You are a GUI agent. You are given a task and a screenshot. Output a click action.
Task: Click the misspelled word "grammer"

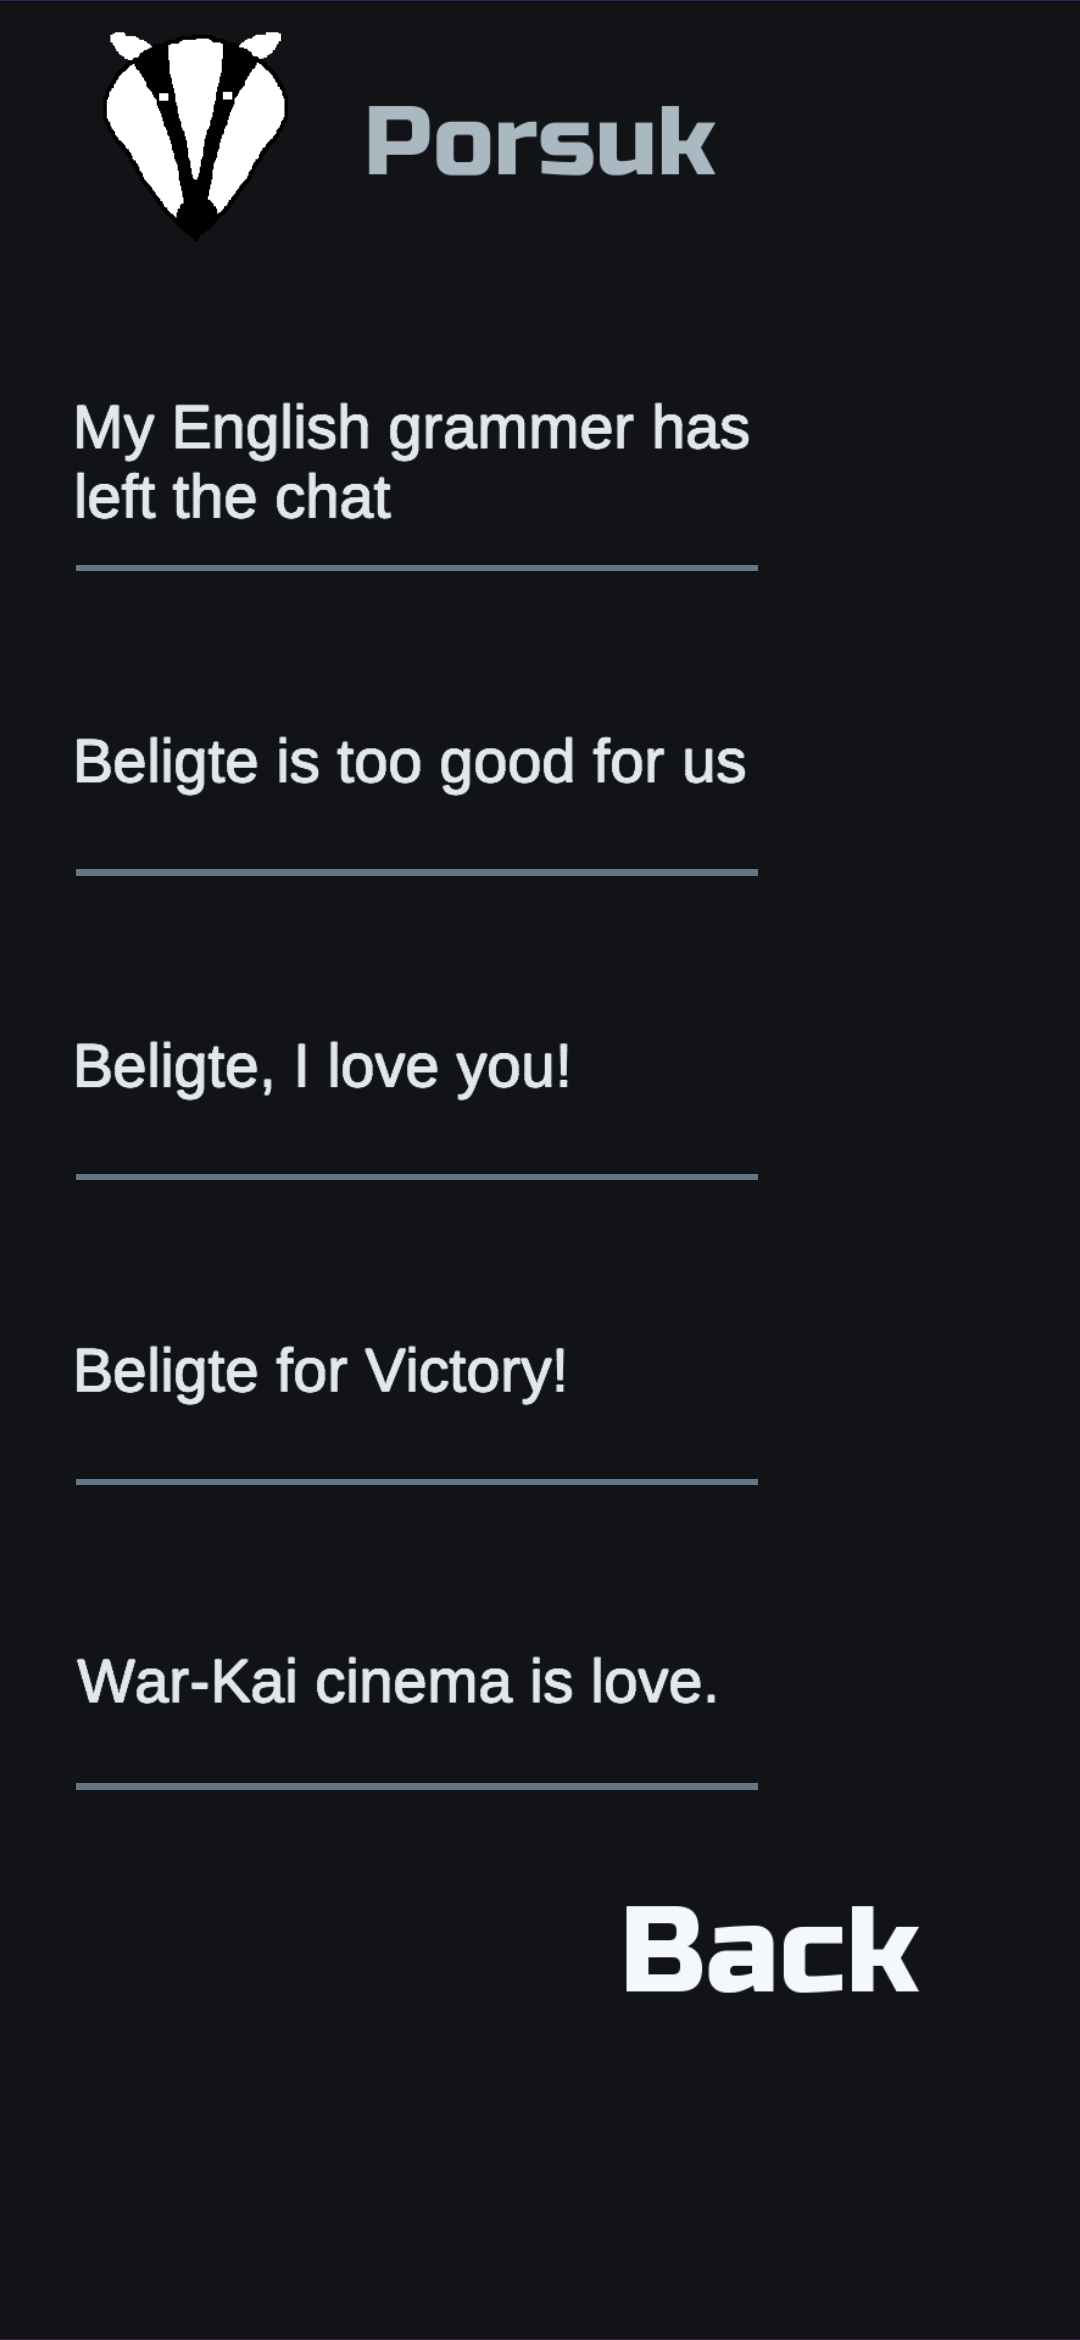tap(511, 431)
